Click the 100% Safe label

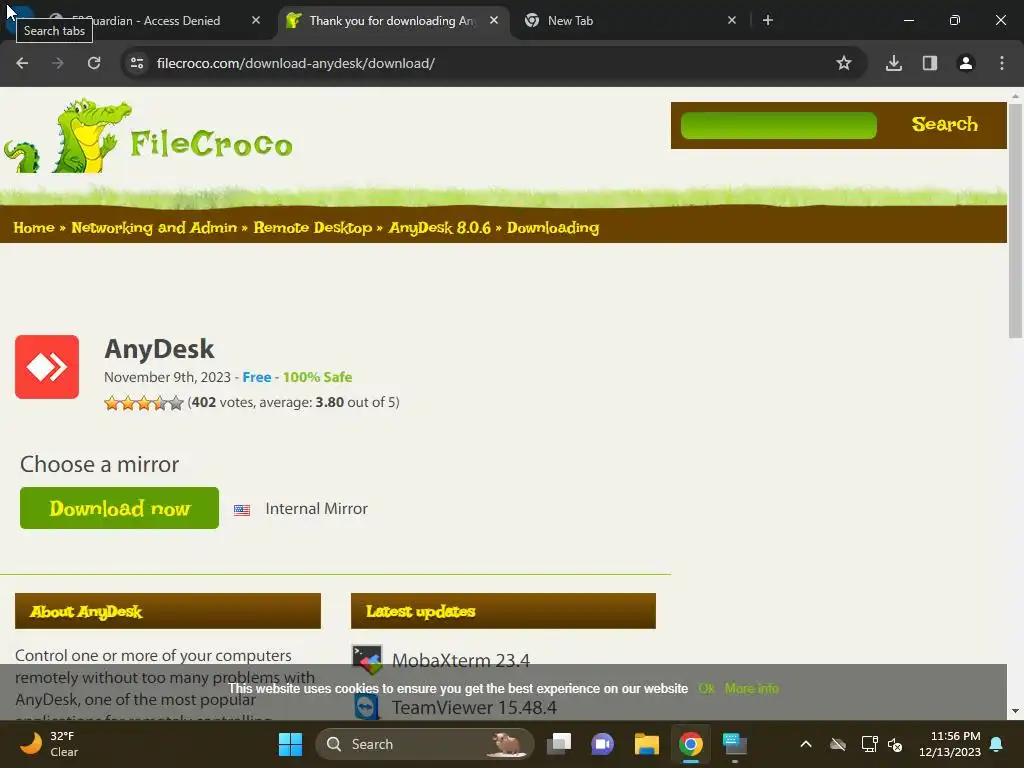coord(317,377)
